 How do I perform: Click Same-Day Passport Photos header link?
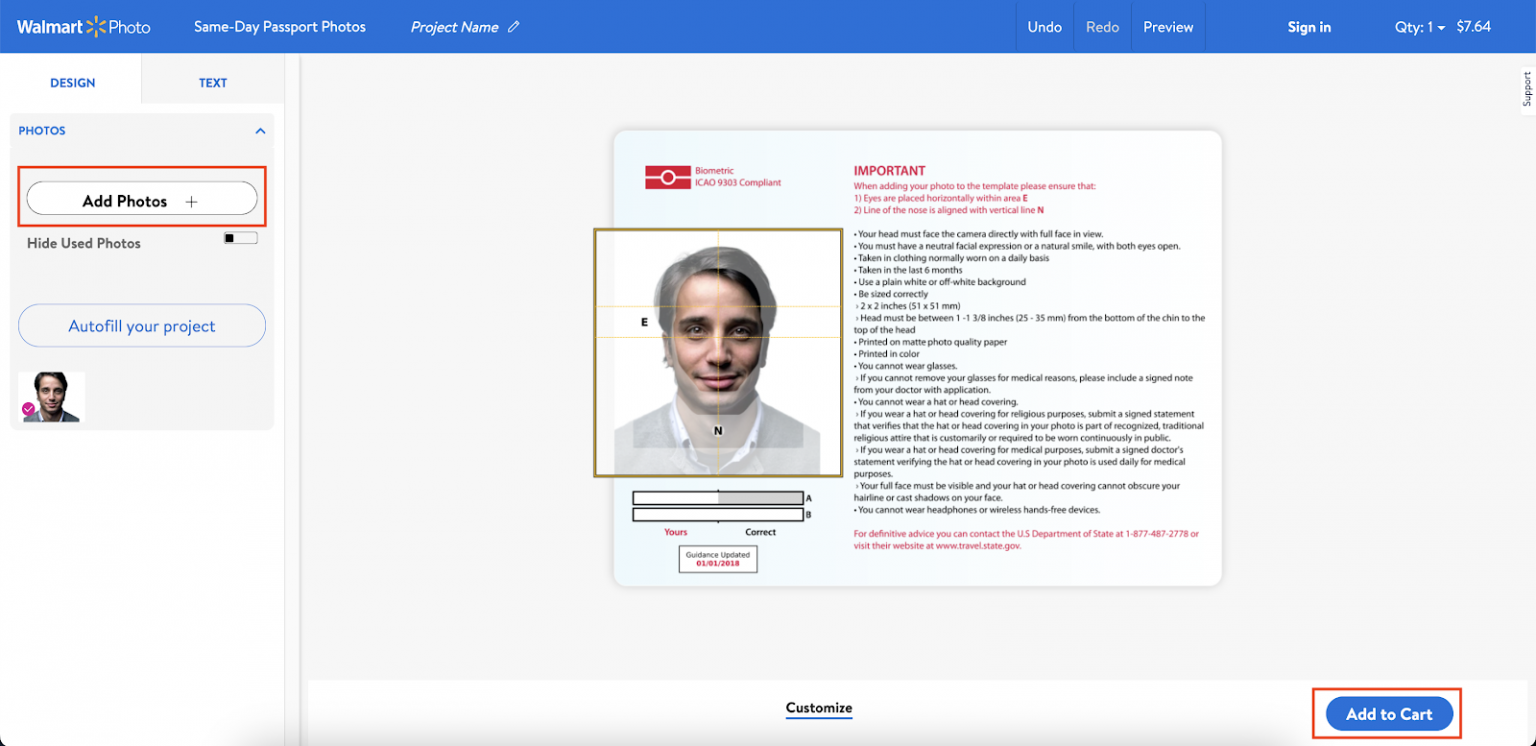pyautogui.click(x=280, y=27)
